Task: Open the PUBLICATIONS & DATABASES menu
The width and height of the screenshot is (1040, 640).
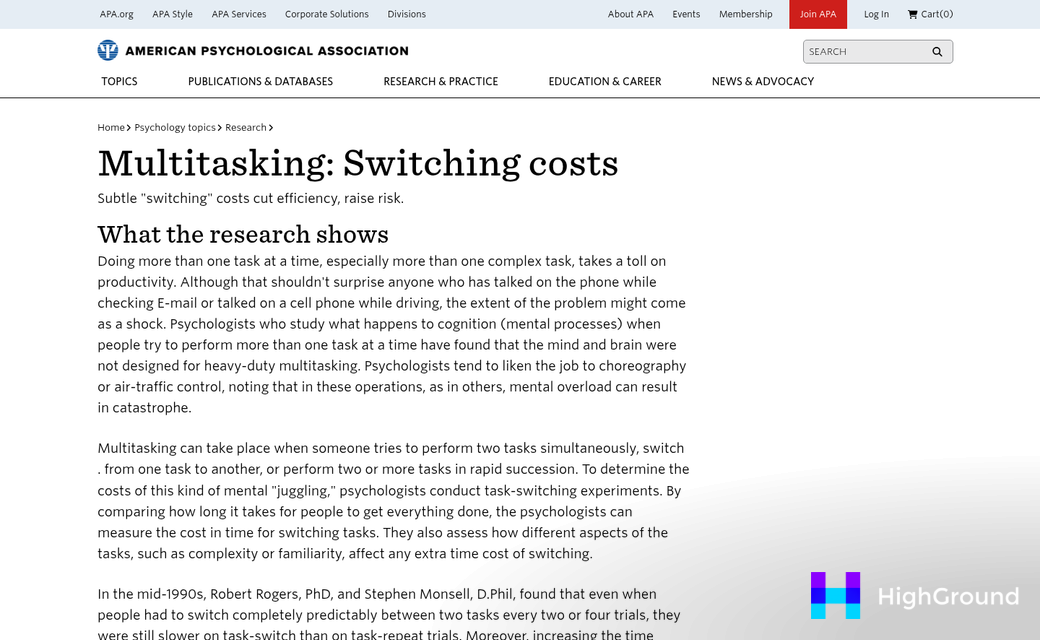Action: [x=261, y=82]
